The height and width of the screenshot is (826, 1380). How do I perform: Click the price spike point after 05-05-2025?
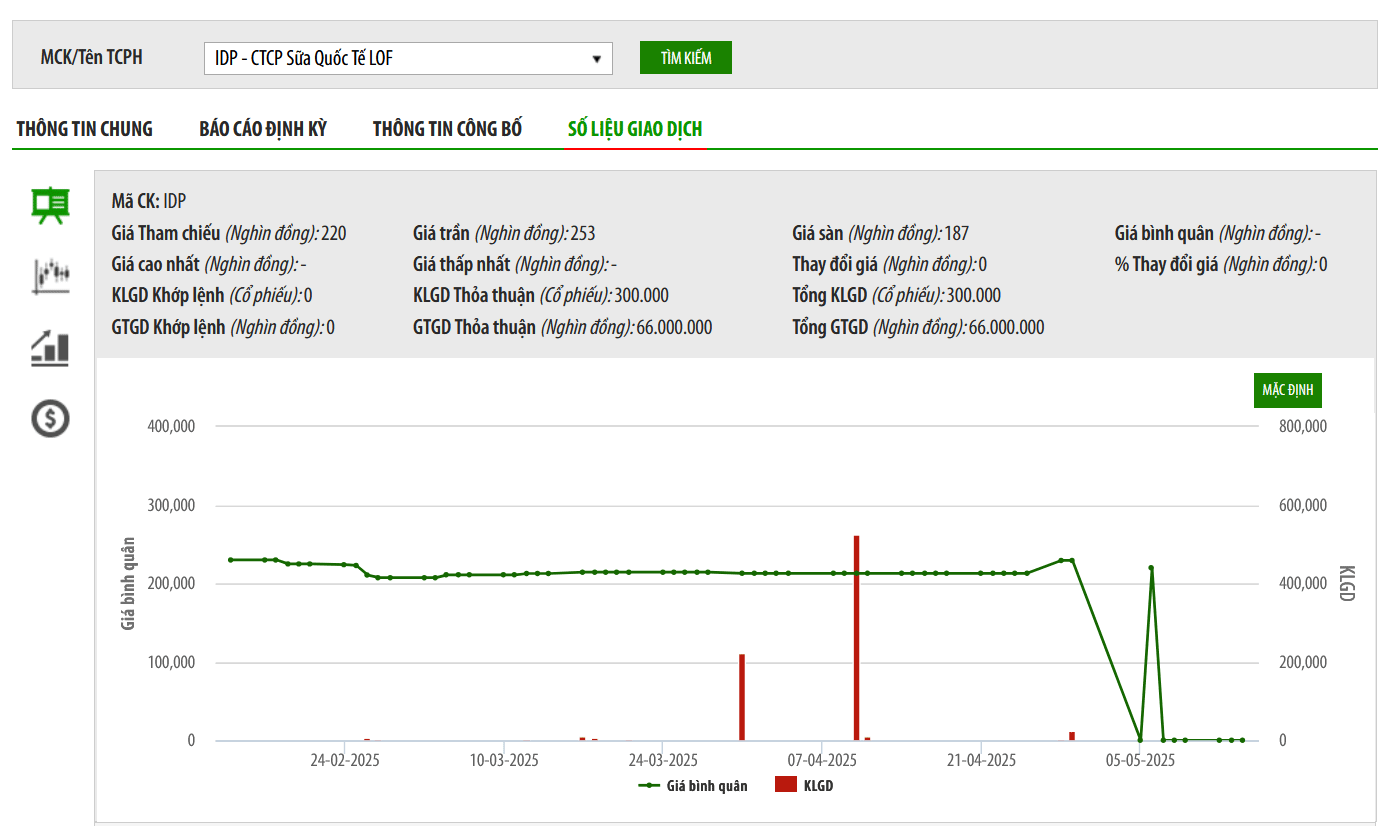[1151, 568]
